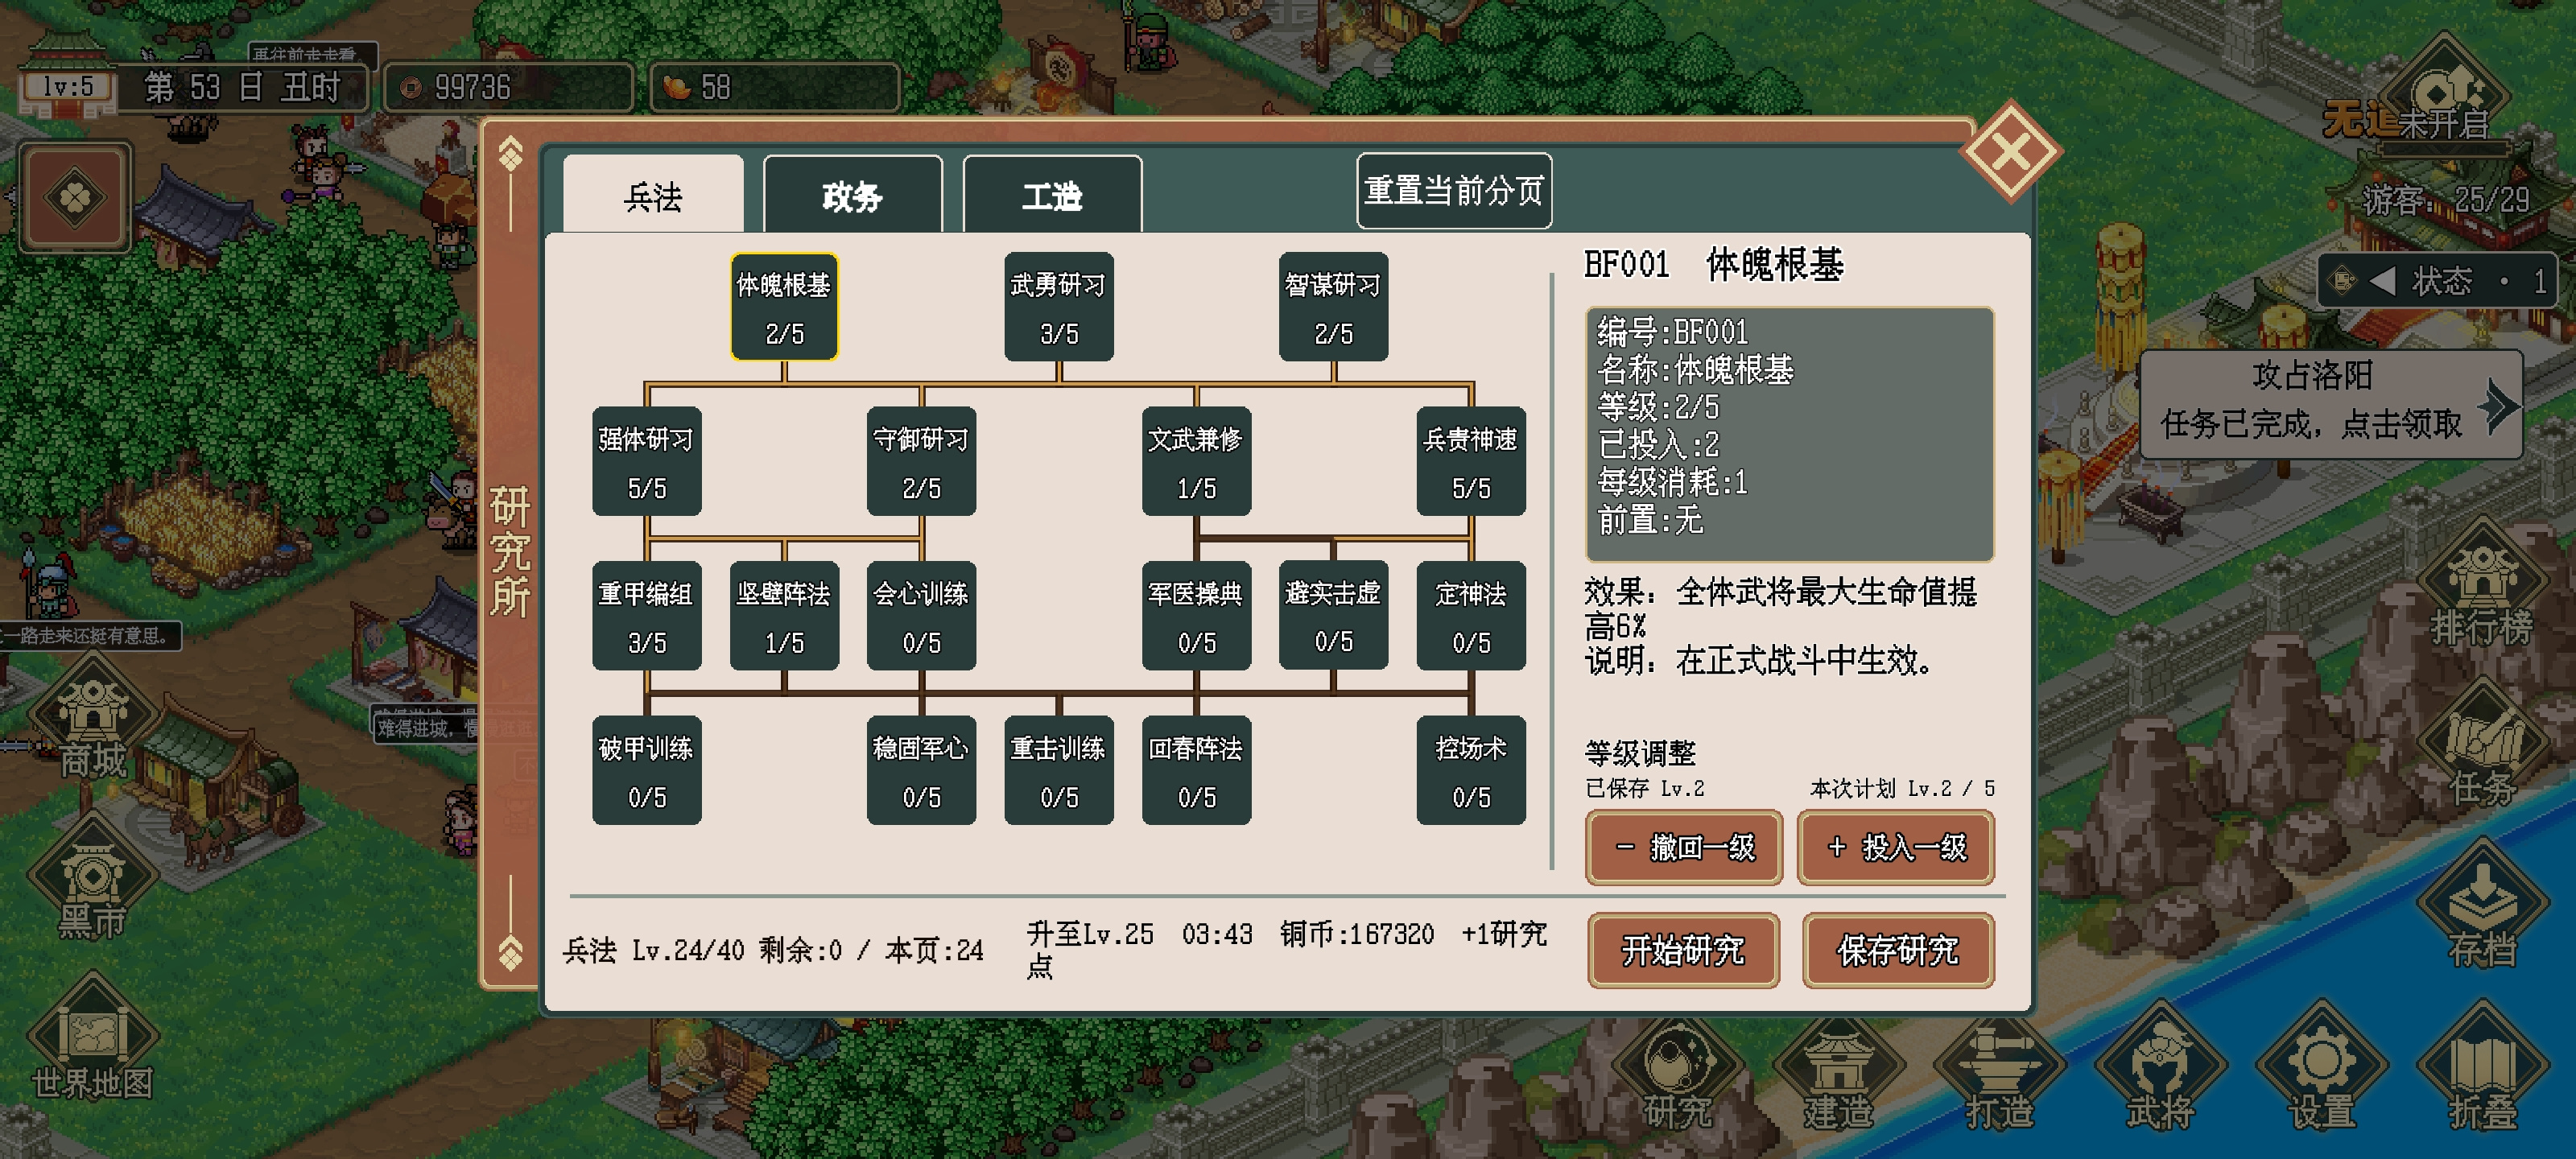
Task: Select the 守御研习 skill node
Action: [x=921, y=461]
